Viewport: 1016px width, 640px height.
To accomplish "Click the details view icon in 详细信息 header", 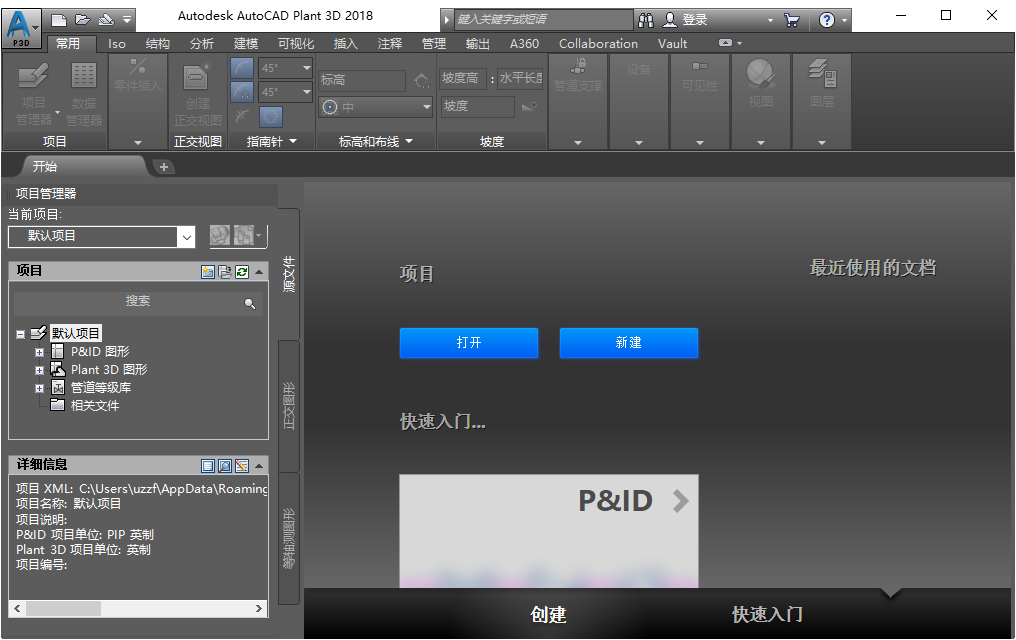I will [207, 466].
